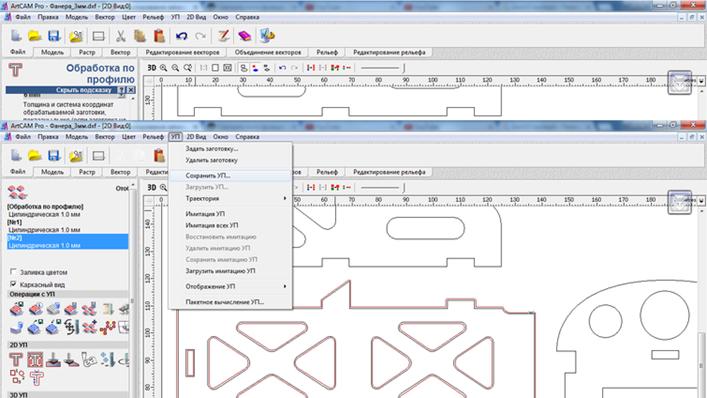
Task: Select [Обработка по профилю] toolpath entry
Action: 45,206
